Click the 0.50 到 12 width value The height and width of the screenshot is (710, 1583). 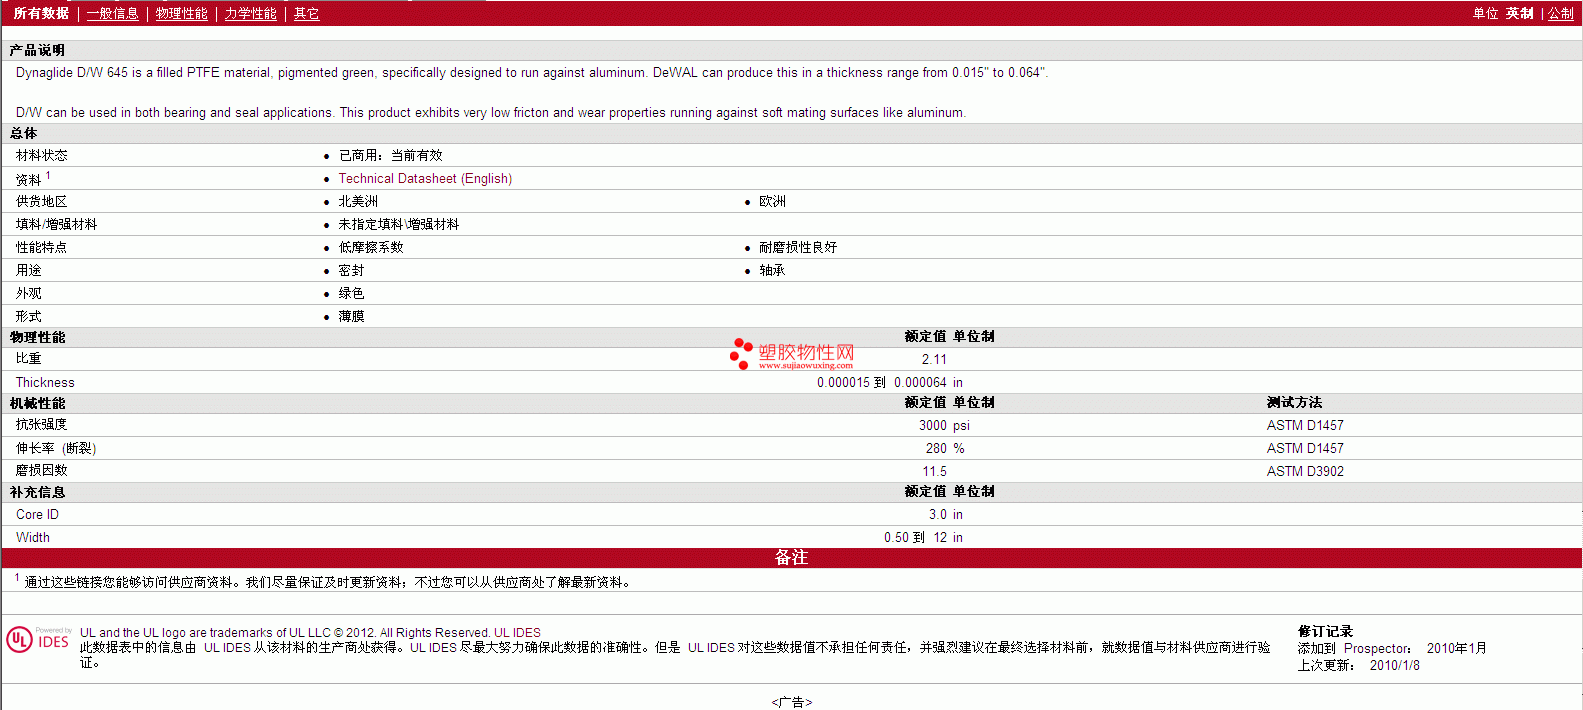(915, 537)
